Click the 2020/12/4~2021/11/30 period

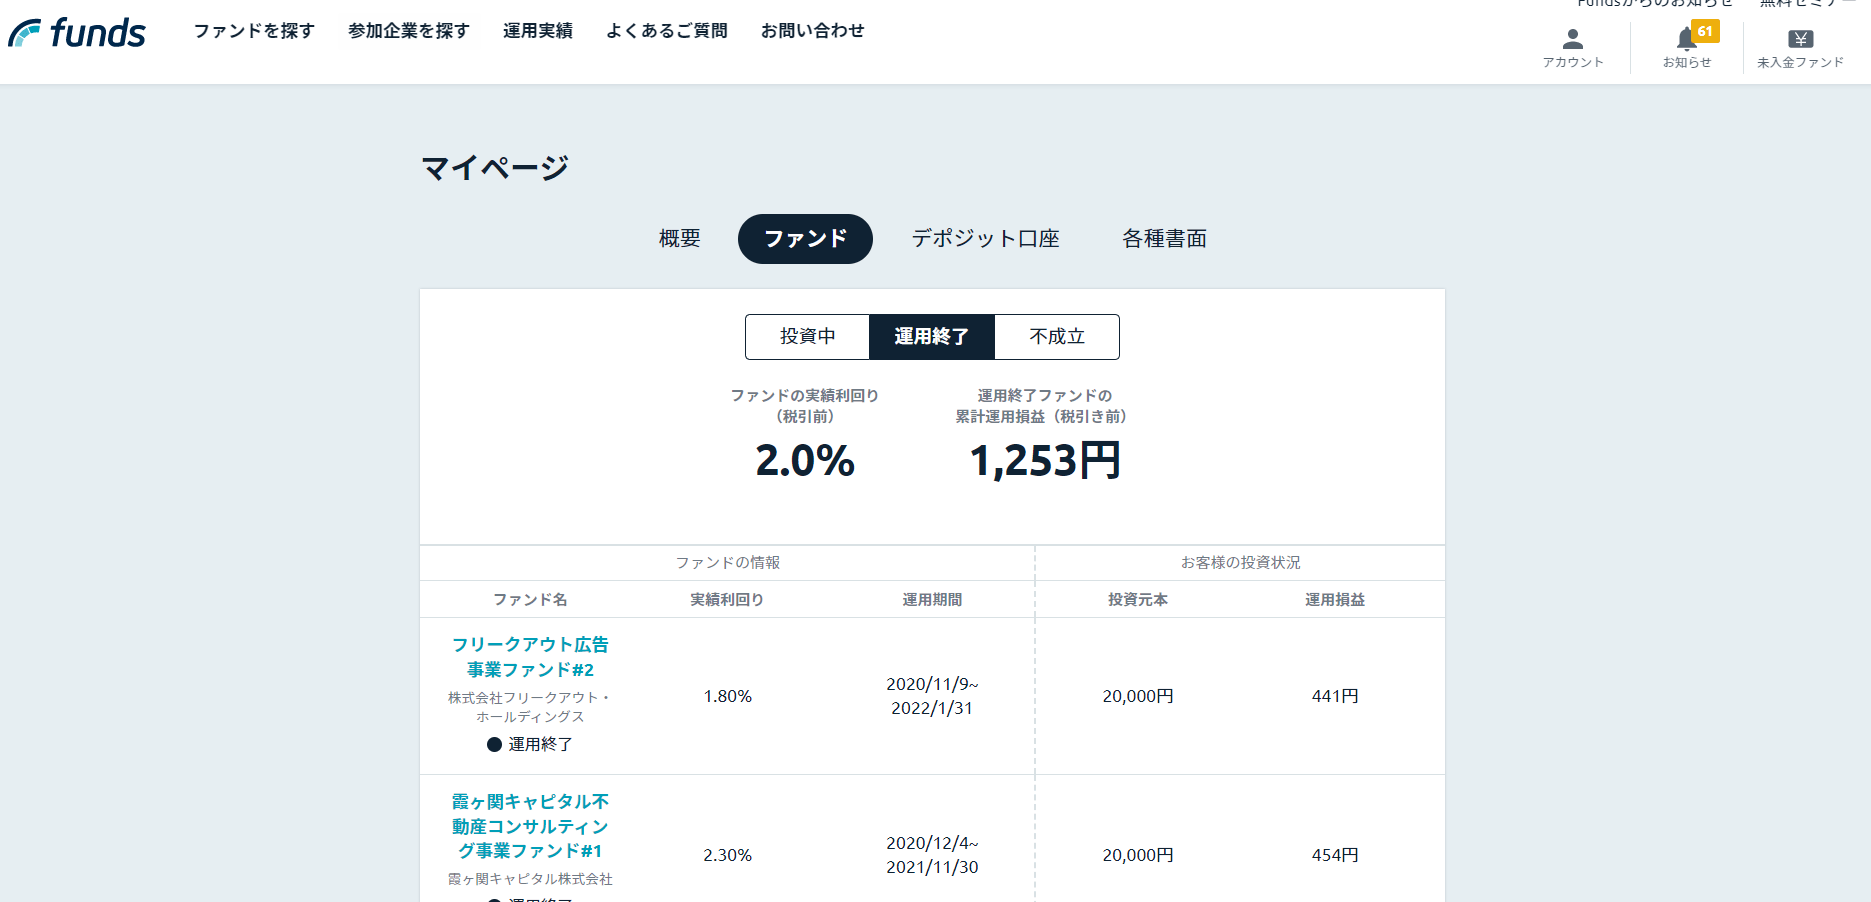point(932,855)
